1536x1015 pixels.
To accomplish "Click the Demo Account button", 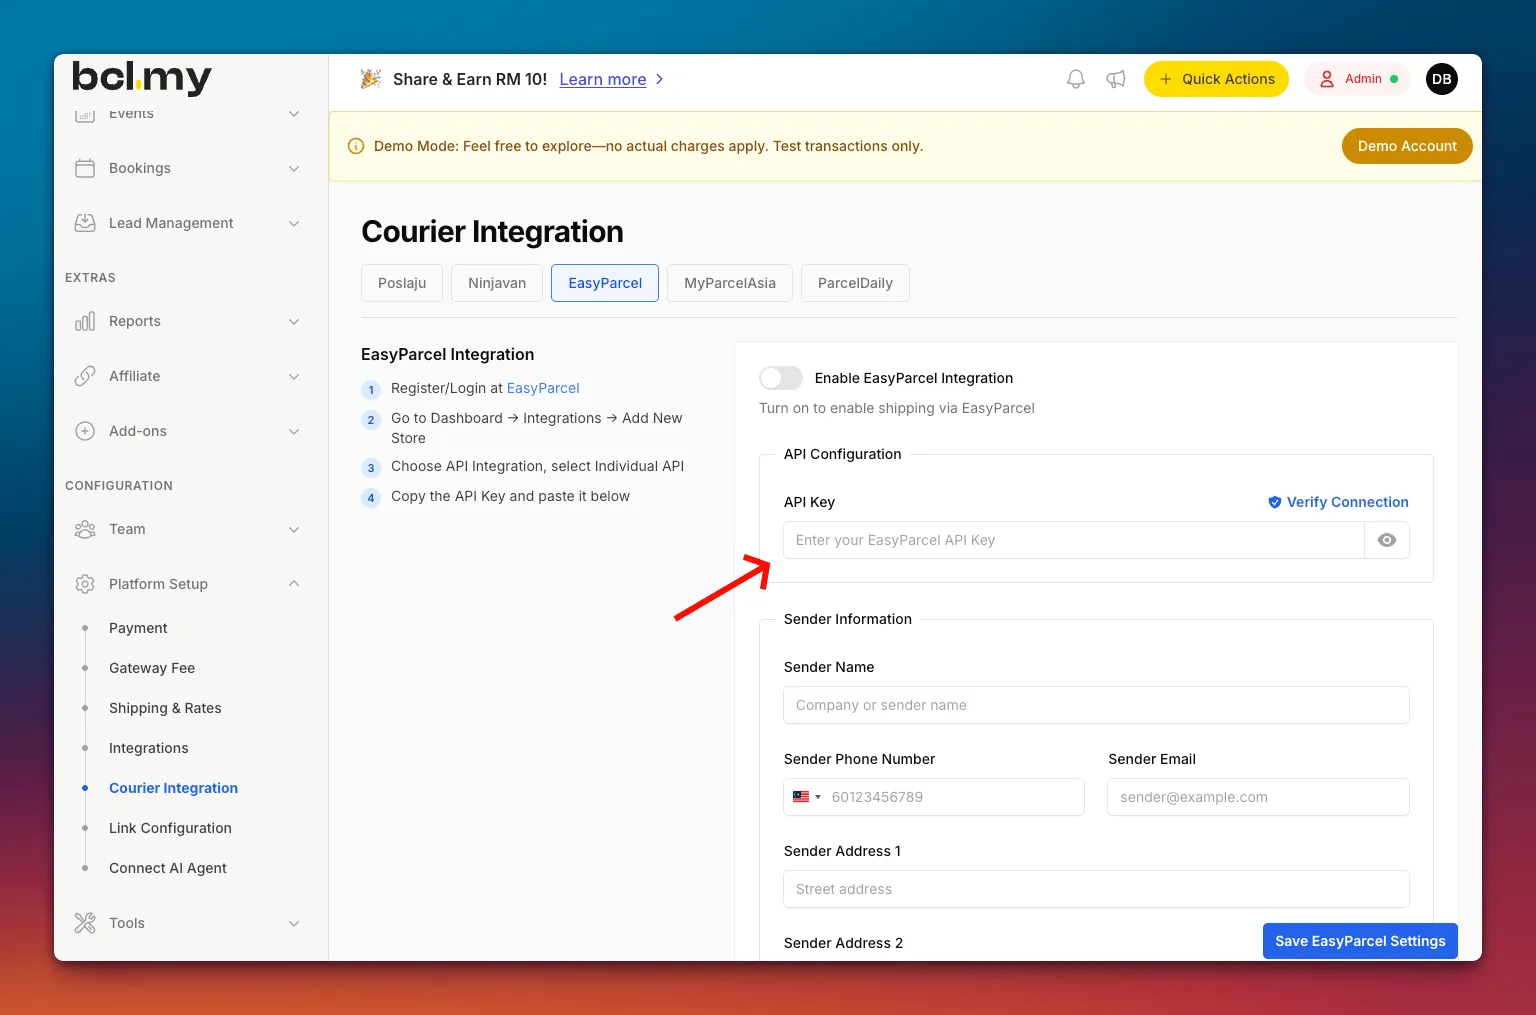I will click(x=1407, y=146).
